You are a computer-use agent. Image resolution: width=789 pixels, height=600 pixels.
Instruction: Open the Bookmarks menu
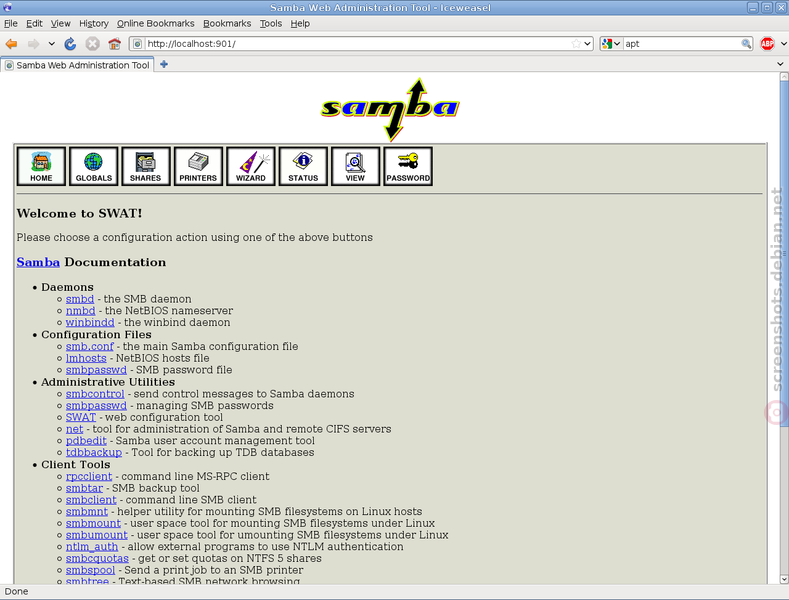click(x=227, y=24)
